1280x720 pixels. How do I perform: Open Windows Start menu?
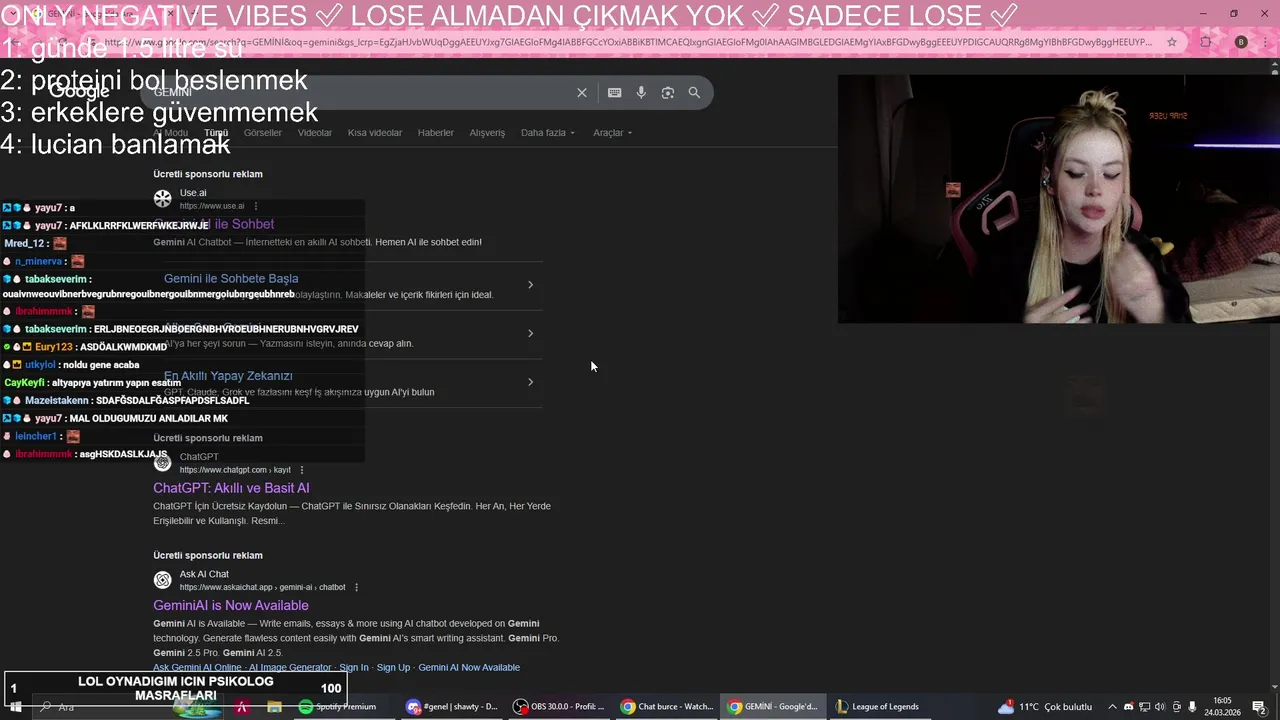pos(15,707)
